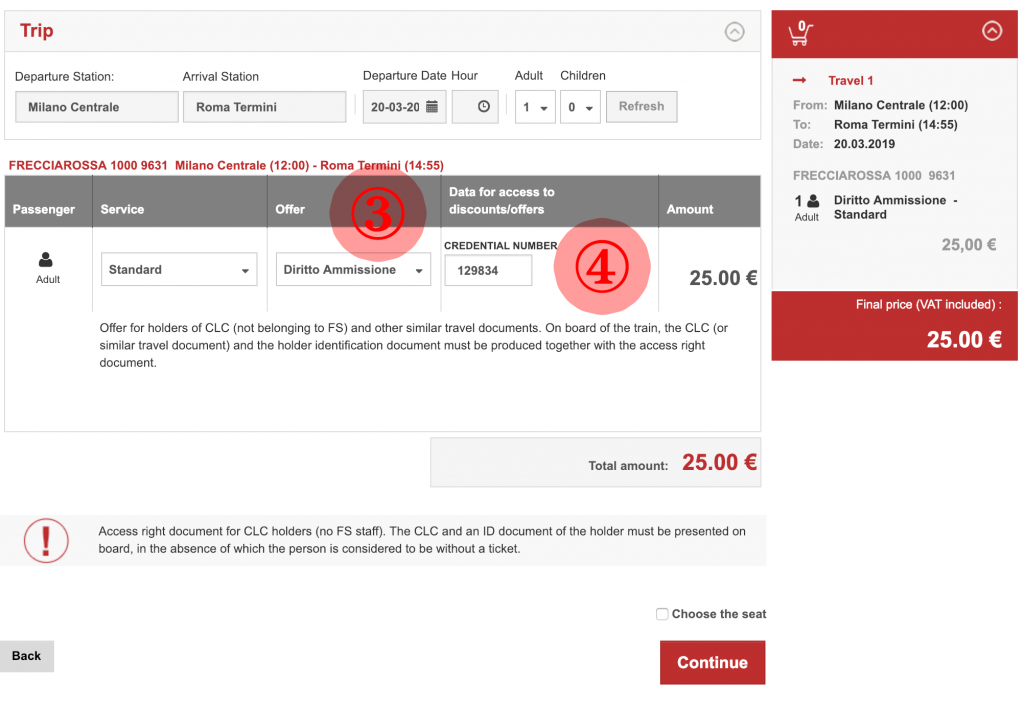The width and height of the screenshot is (1024, 706).
Task: Click the Continue button
Action: pos(712,662)
